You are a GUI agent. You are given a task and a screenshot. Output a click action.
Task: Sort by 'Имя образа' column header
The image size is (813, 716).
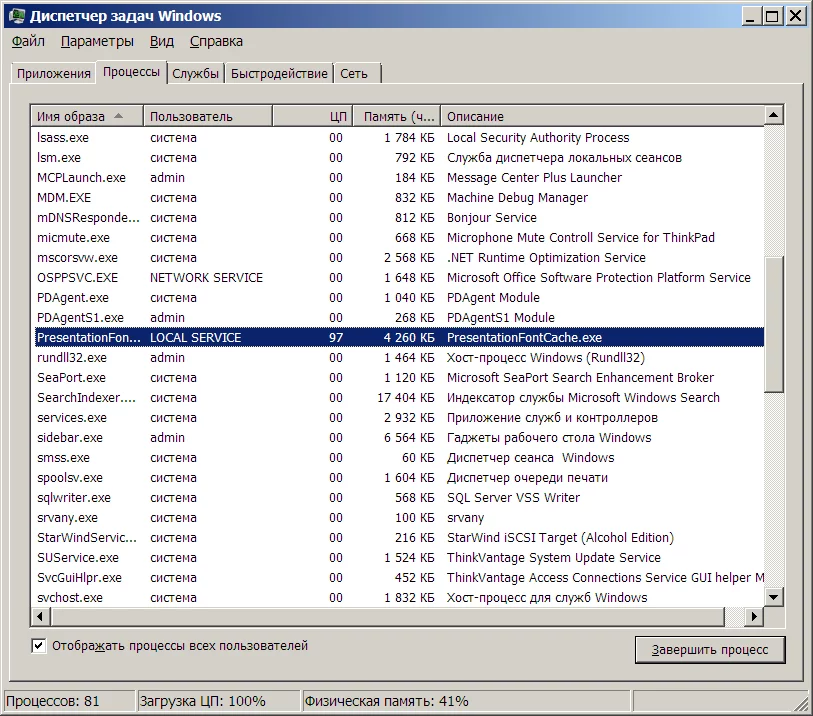86,117
